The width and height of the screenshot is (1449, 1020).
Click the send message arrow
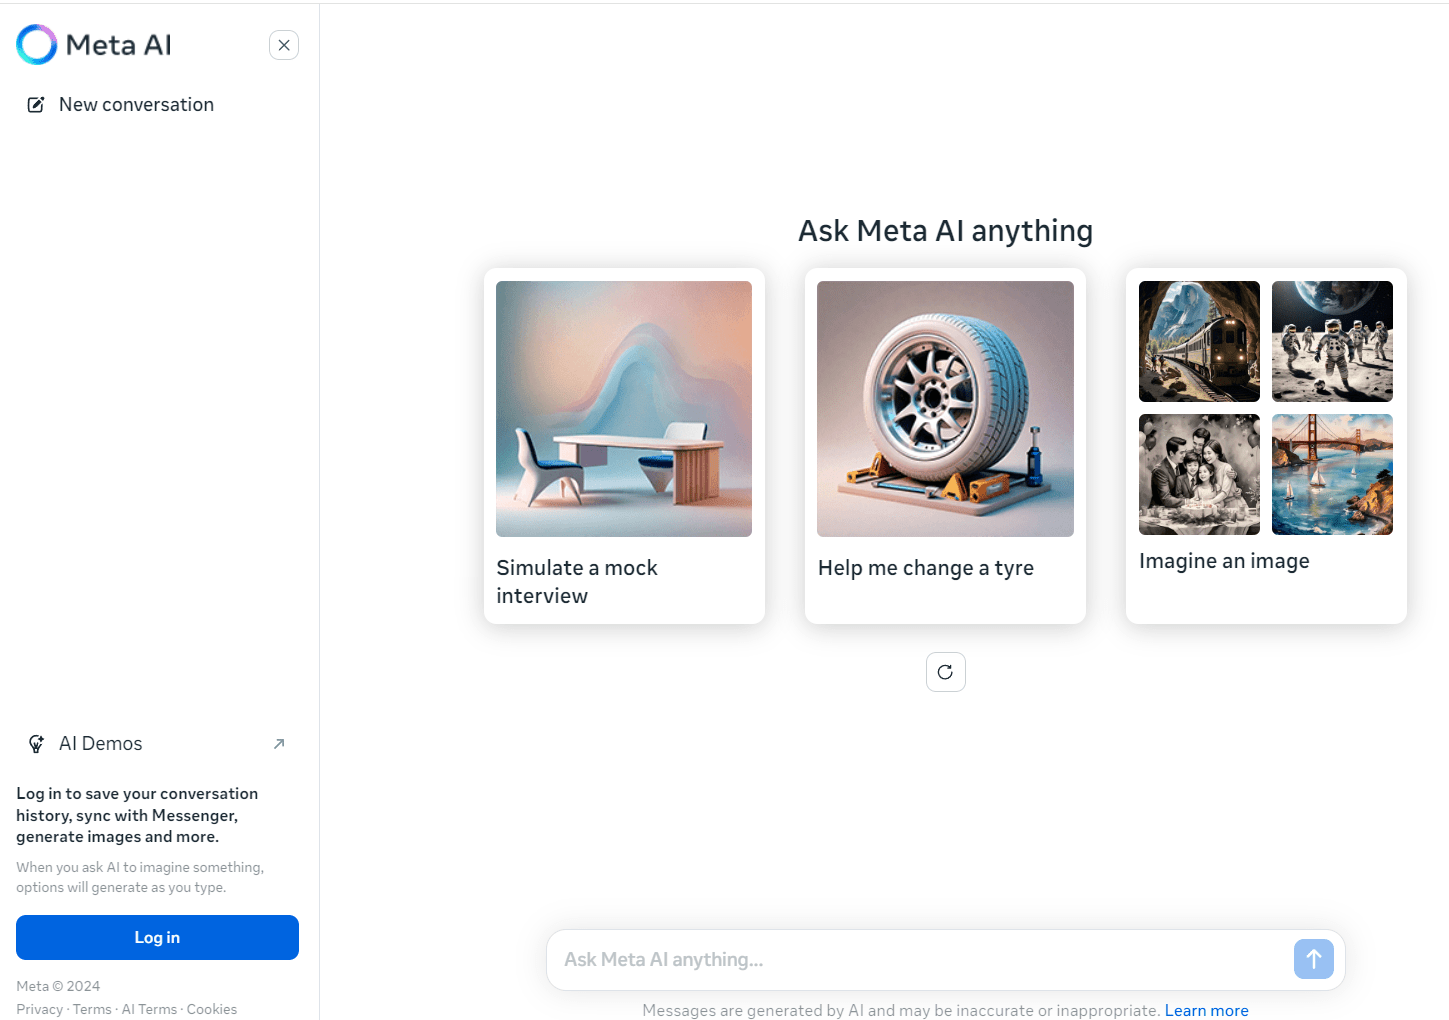point(1313,959)
